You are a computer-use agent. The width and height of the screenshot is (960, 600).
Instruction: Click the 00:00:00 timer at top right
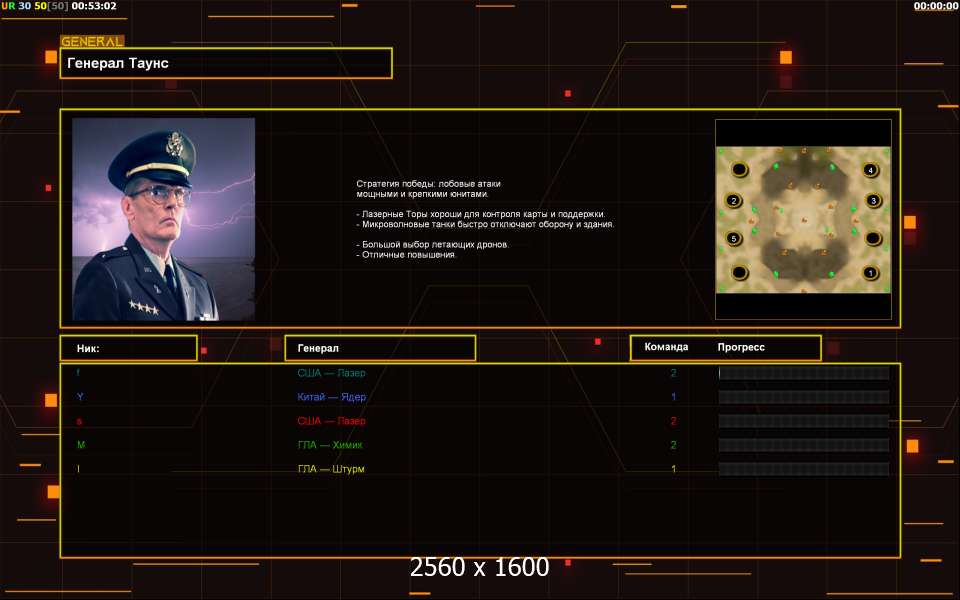click(936, 6)
